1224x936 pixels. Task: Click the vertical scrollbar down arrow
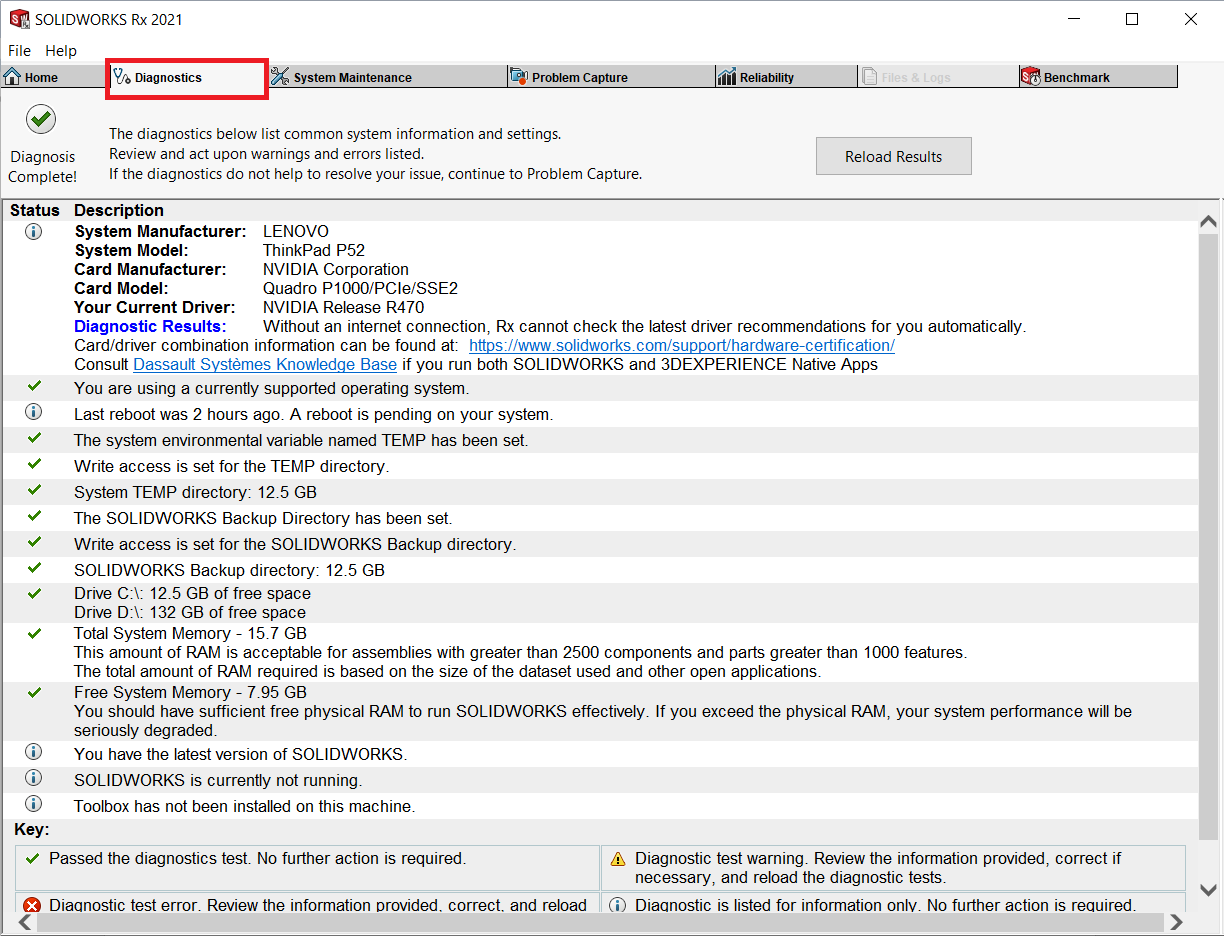pos(1208,889)
